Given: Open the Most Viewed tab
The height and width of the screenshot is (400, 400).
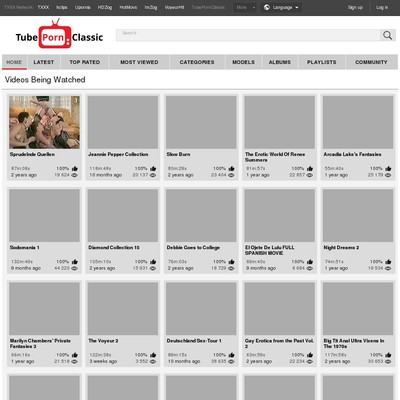Looking at the screenshot, I should point(139,62).
